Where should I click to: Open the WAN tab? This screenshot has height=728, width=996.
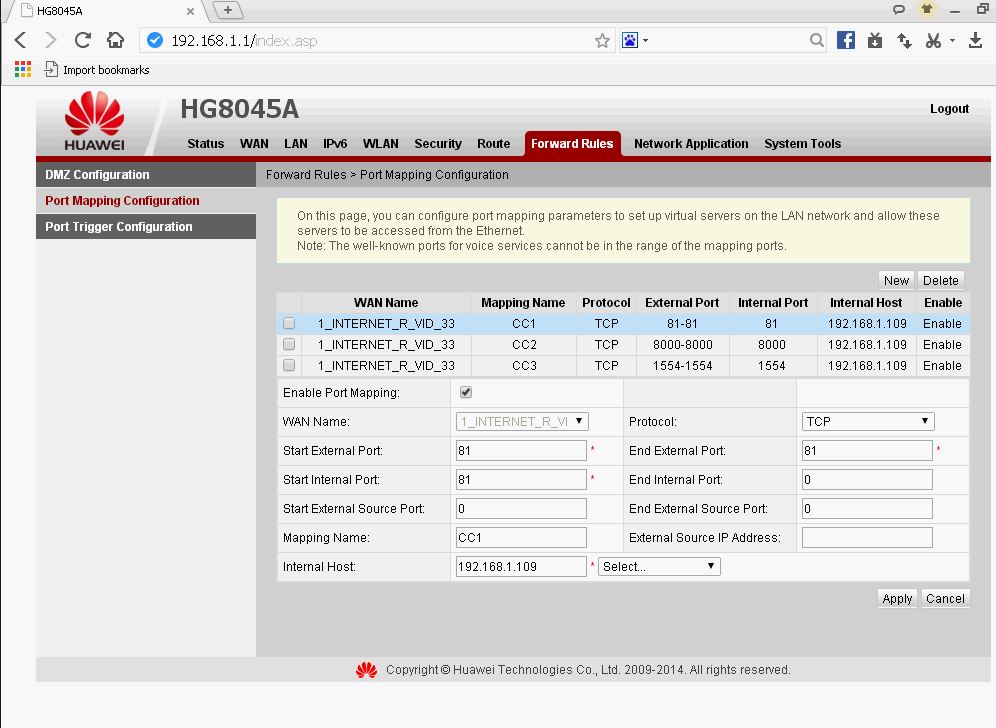coord(254,144)
